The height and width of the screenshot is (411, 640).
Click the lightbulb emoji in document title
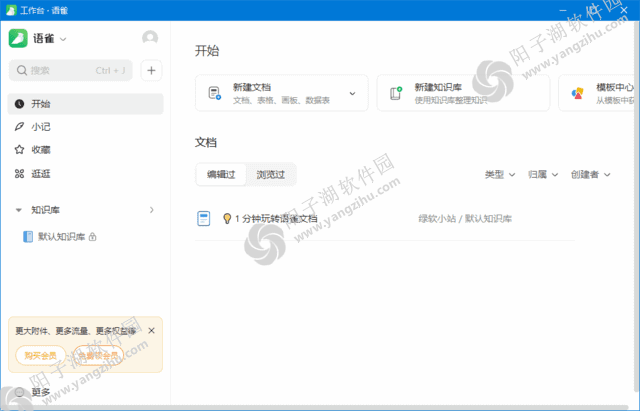coord(227,219)
